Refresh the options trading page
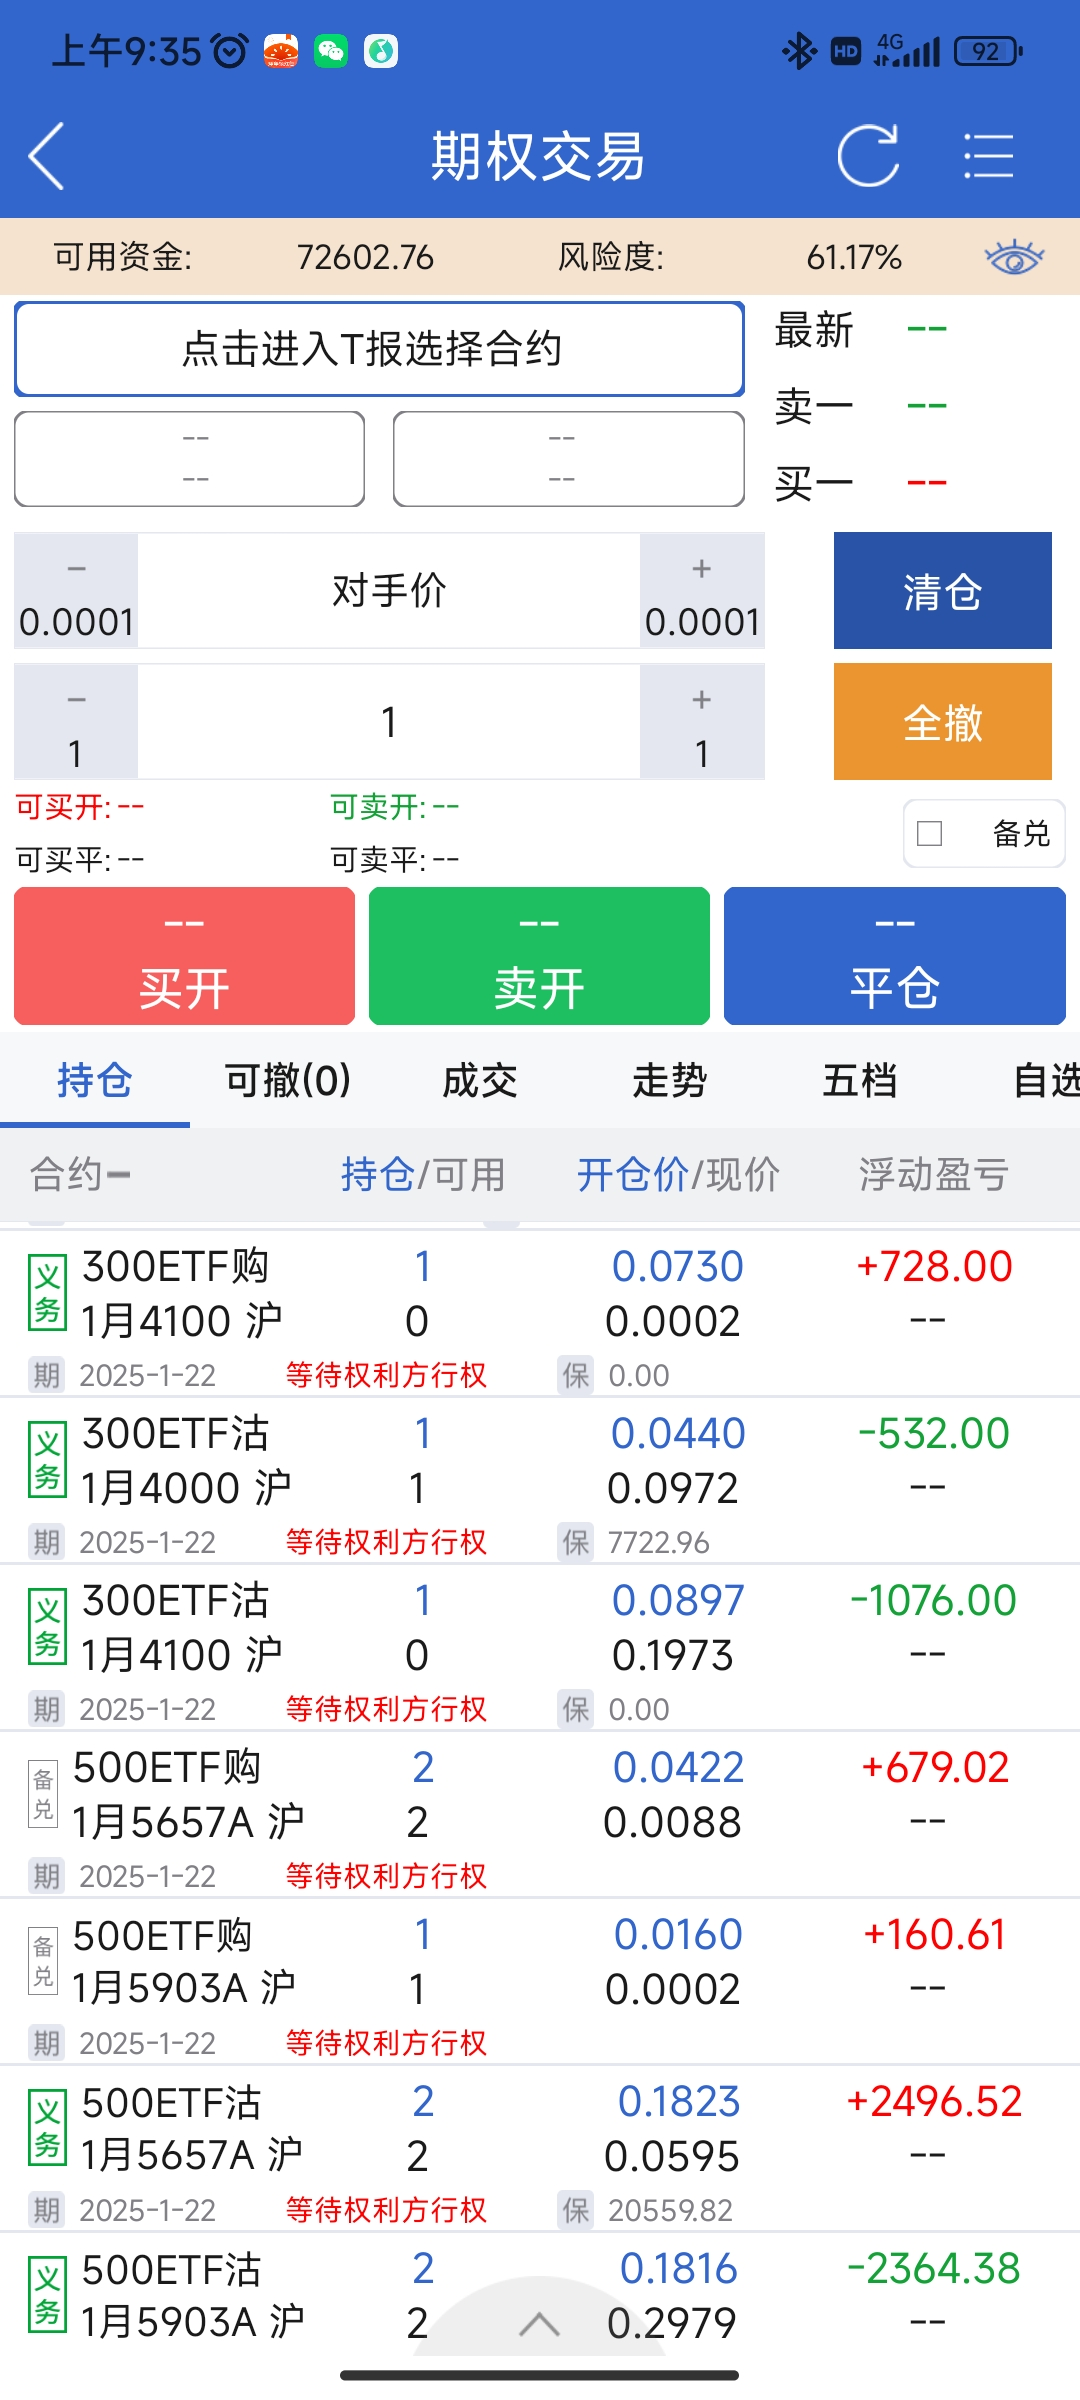Image resolution: width=1080 pixels, height=2400 pixels. [x=868, y=156]
